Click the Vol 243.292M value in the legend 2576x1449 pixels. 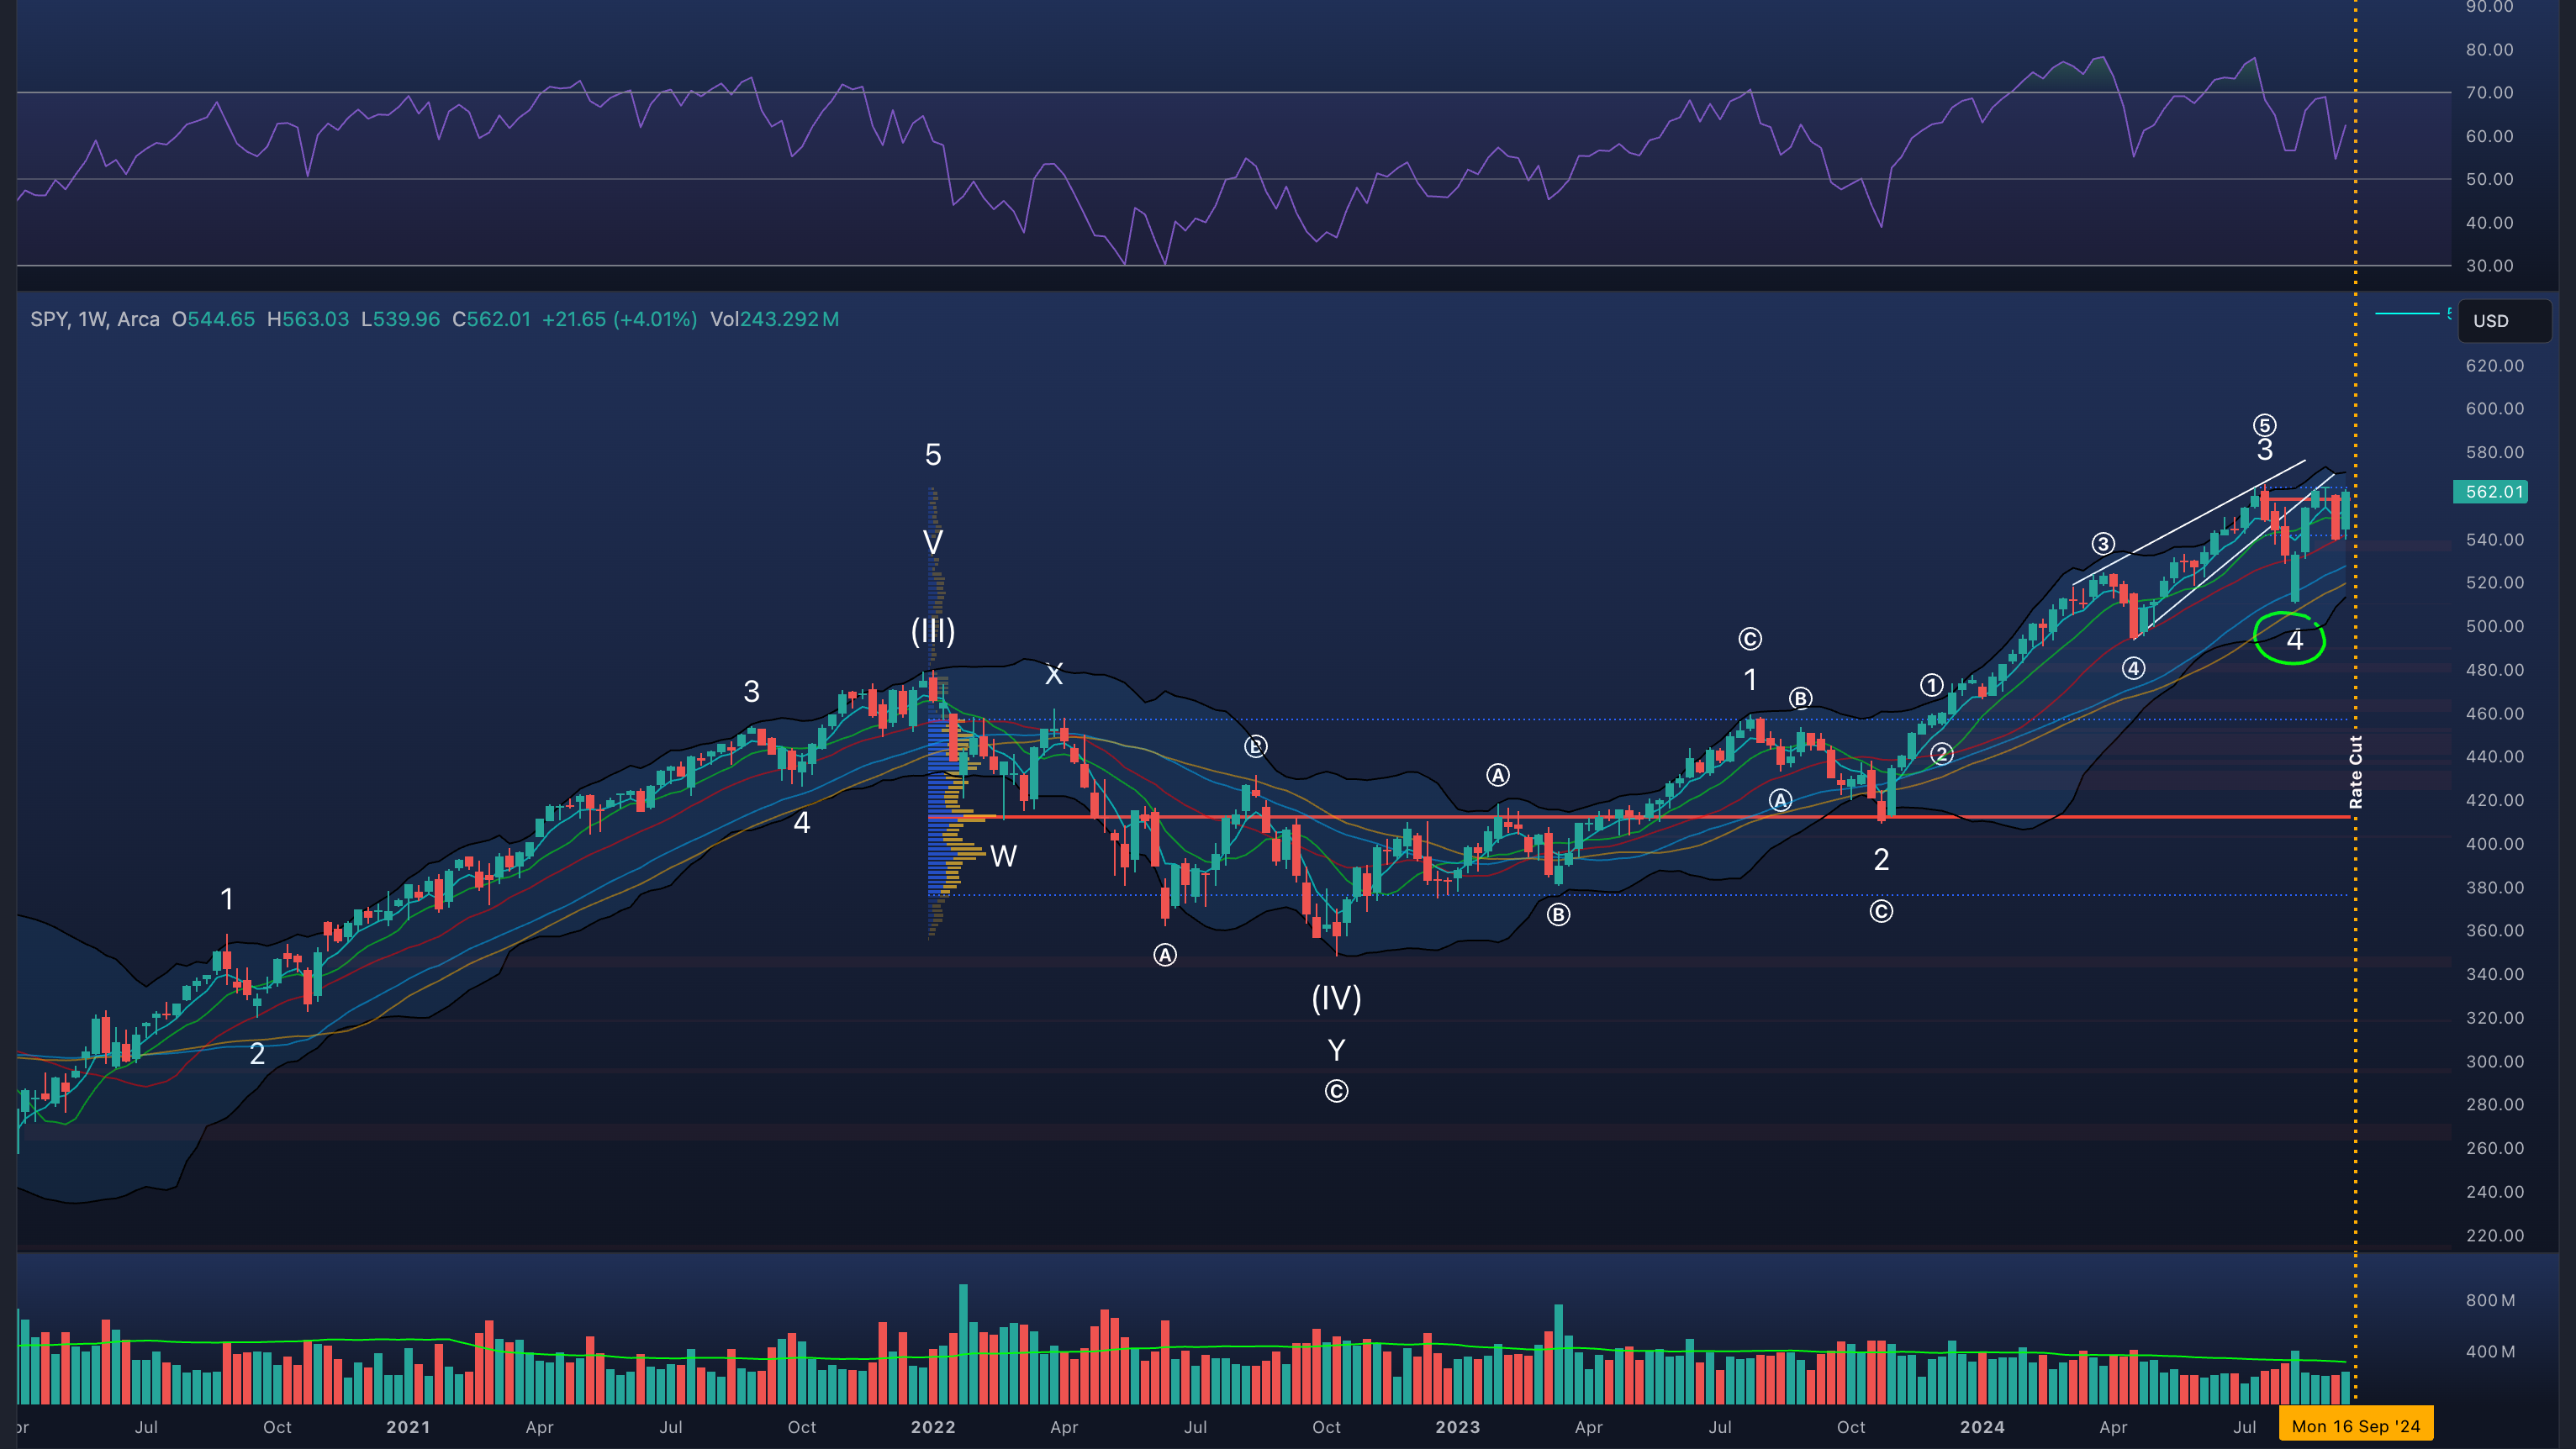[x=776, y=320]
